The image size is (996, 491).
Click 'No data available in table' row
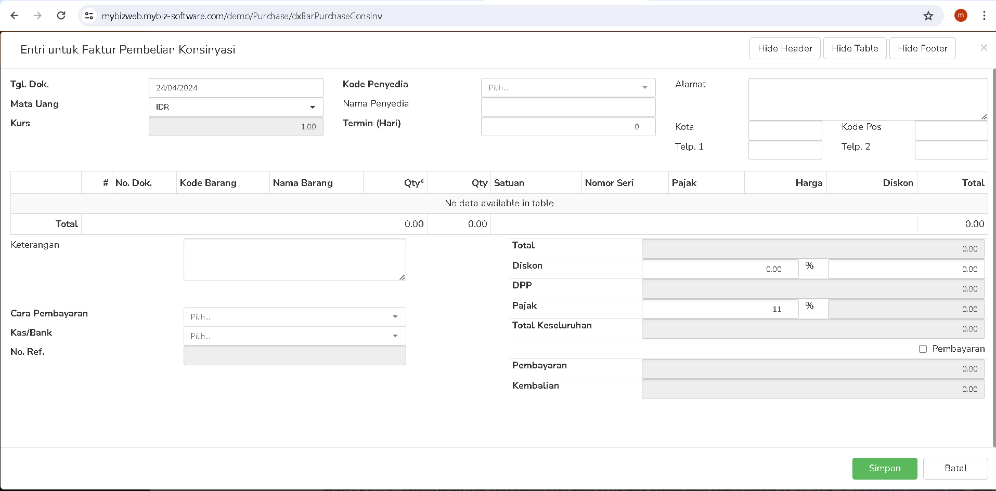(499, 203)
